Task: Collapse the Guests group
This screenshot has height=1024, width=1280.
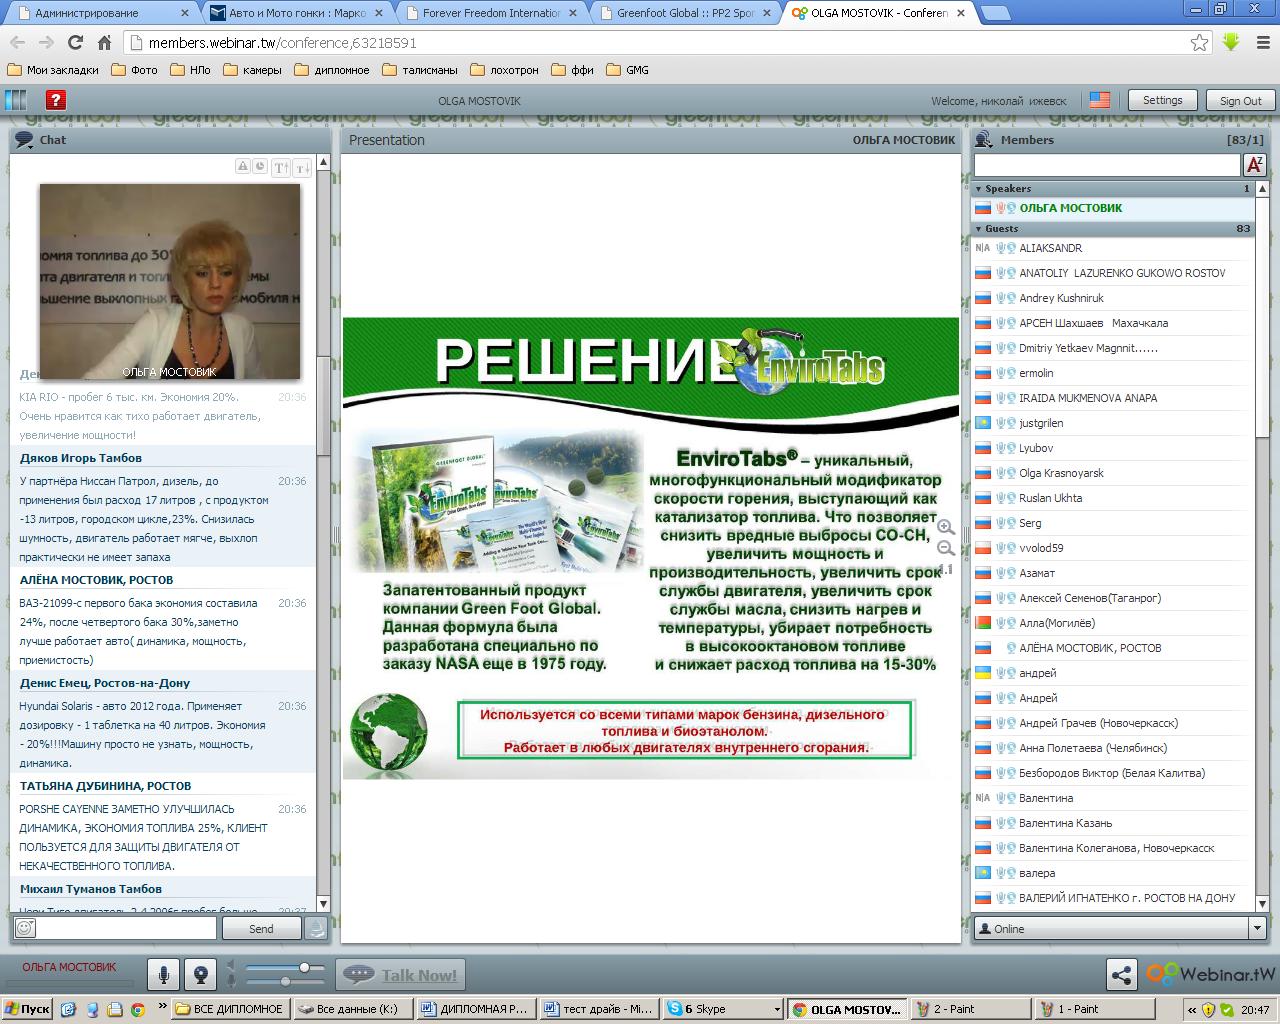Action: pos(979,228)
